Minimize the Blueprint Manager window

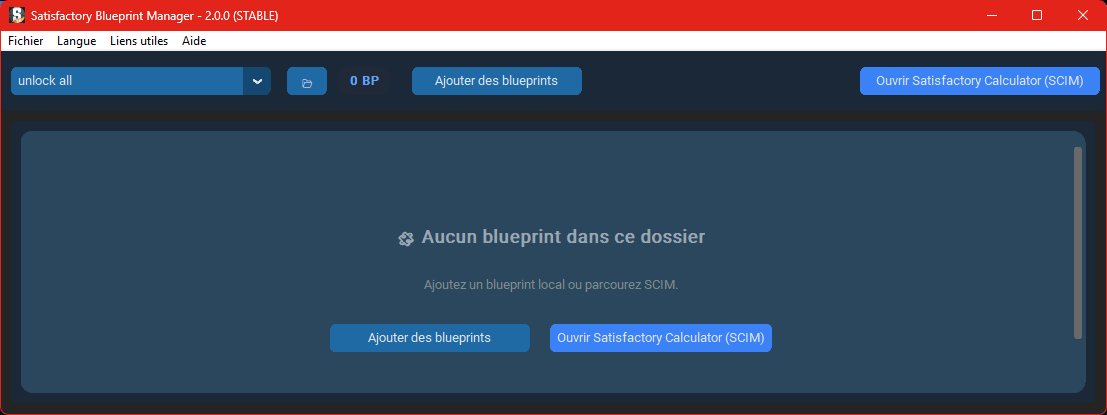tap(992, 15)
